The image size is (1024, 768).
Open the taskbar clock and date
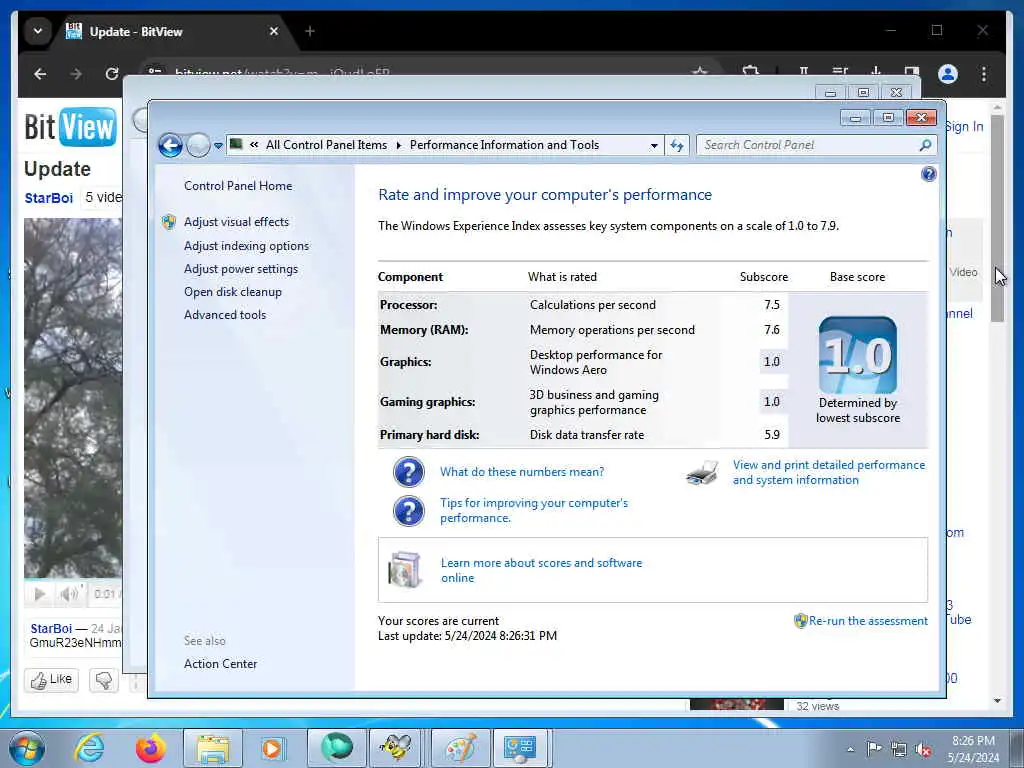coord(973,749)
